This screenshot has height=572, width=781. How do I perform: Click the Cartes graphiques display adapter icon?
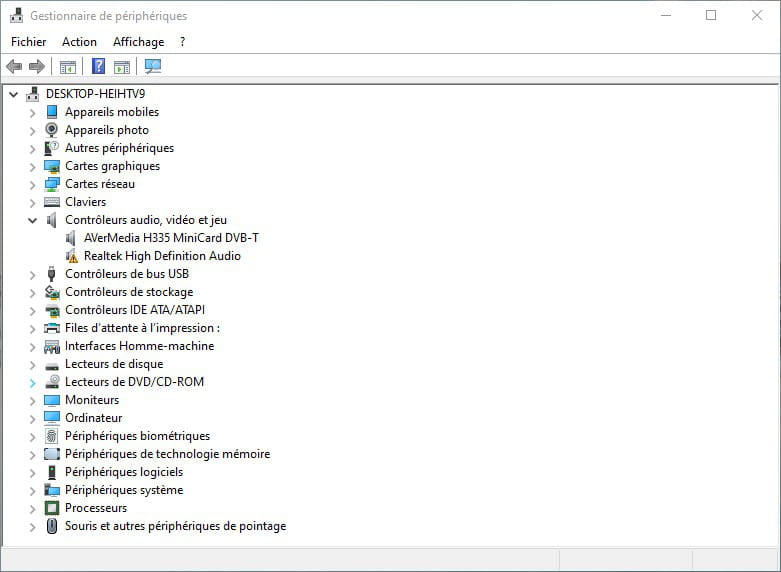click(x=51, y=166)
